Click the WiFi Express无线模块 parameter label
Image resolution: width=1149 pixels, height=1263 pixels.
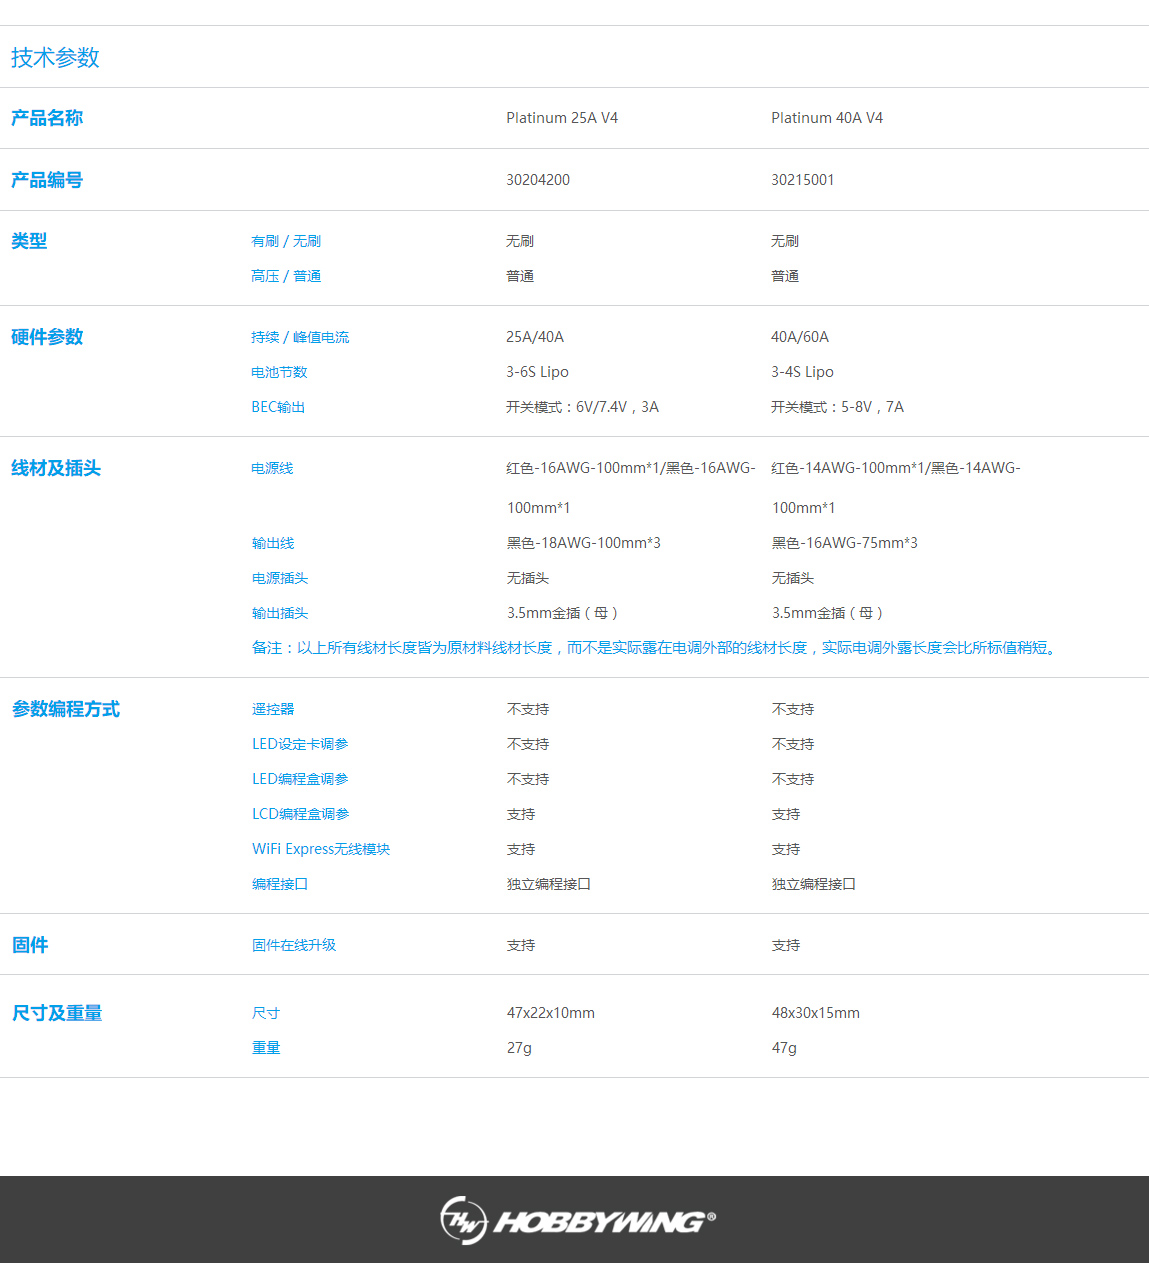coord(321,849)
